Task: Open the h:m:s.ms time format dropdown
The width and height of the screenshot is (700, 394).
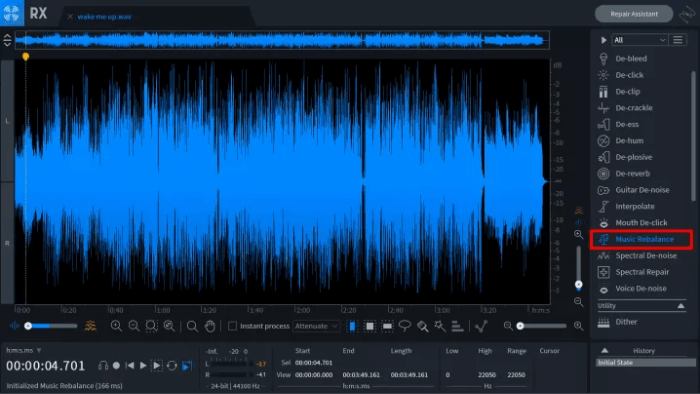Action: [24, 350]
